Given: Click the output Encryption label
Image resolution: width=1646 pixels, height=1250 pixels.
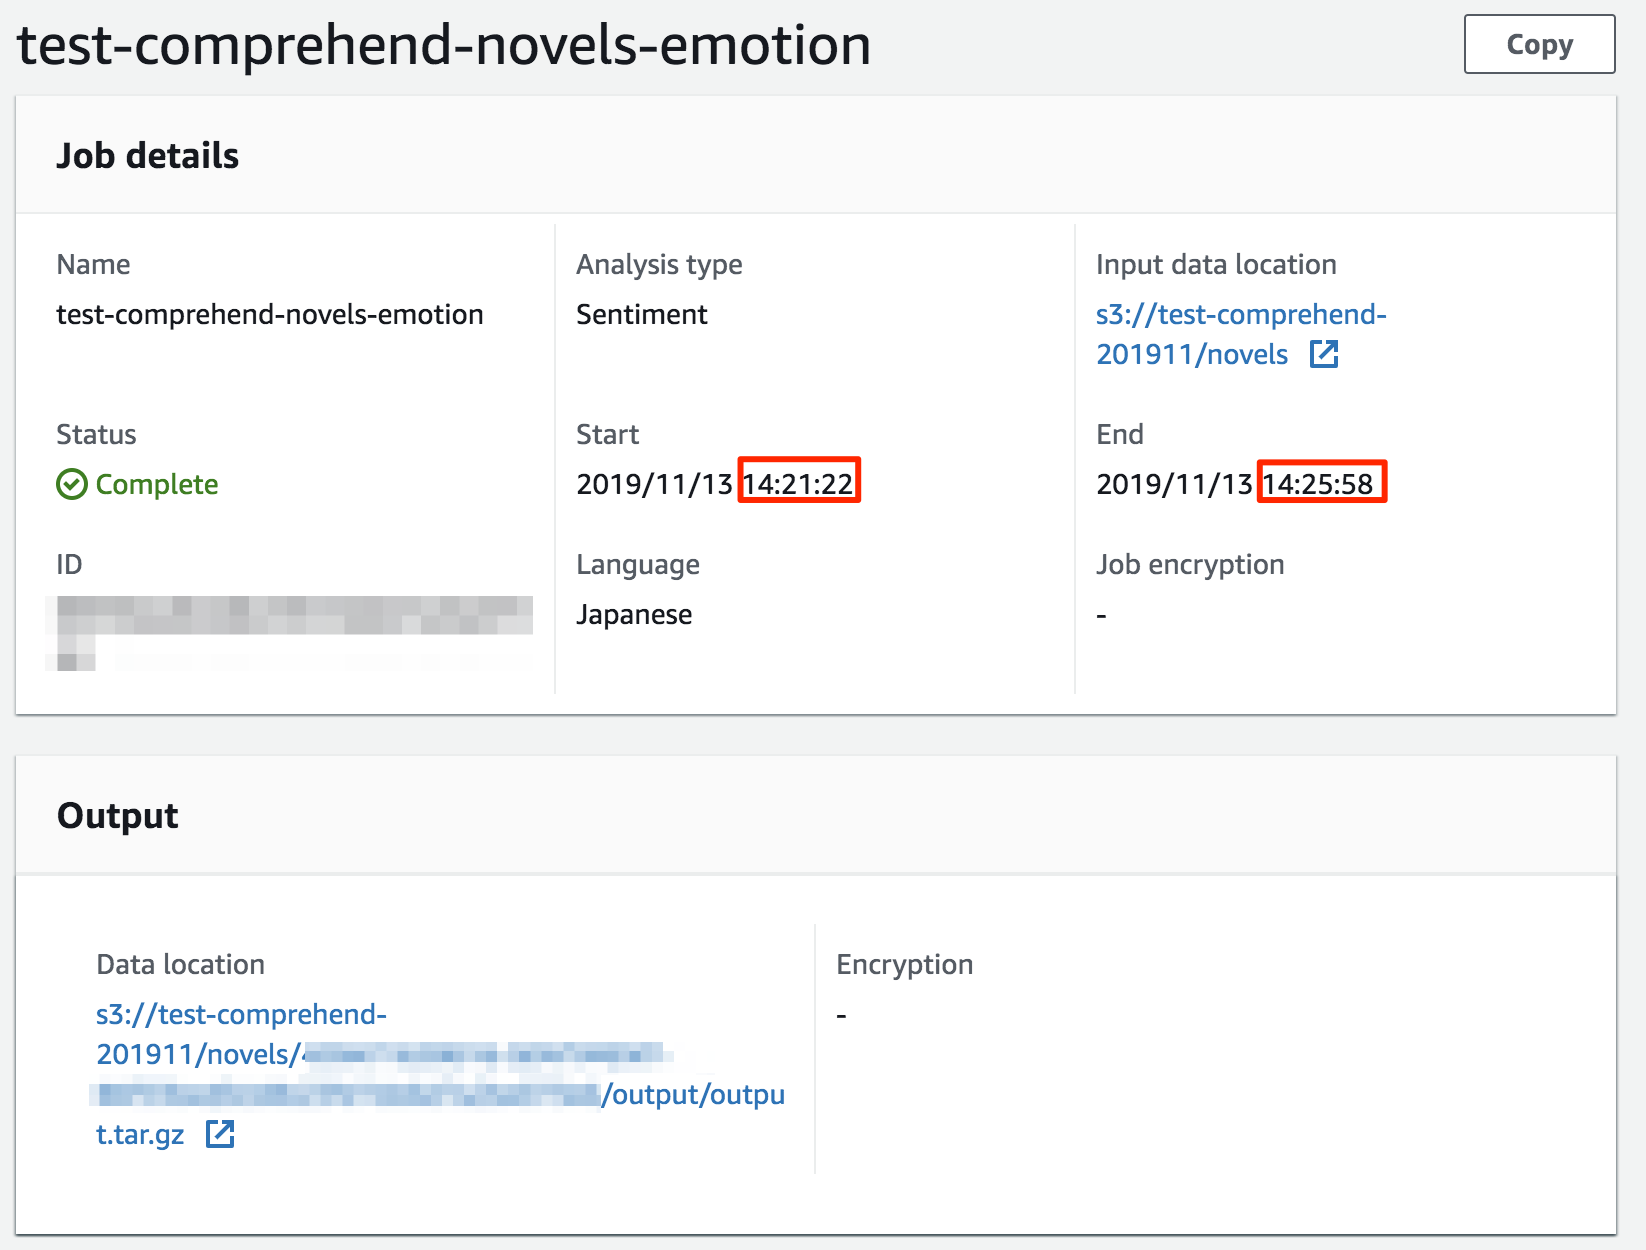Looking at the screenshot, I should (905, 964).
